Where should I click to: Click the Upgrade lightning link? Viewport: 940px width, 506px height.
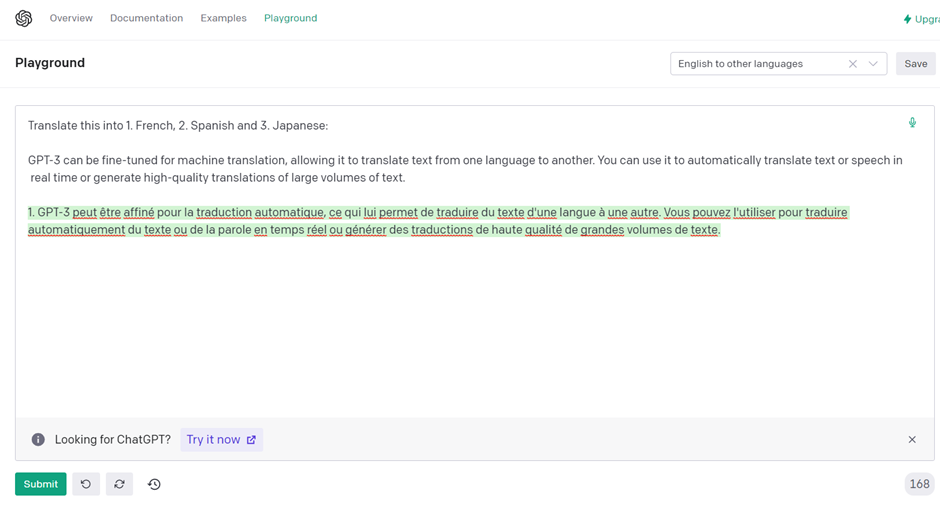click(921, 19)
